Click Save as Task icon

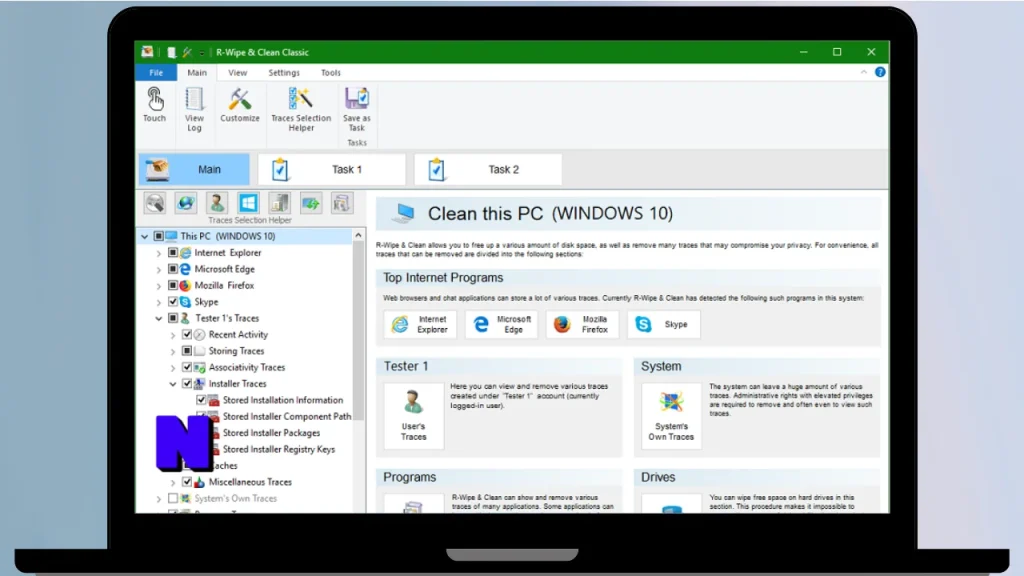click(357, 110)
